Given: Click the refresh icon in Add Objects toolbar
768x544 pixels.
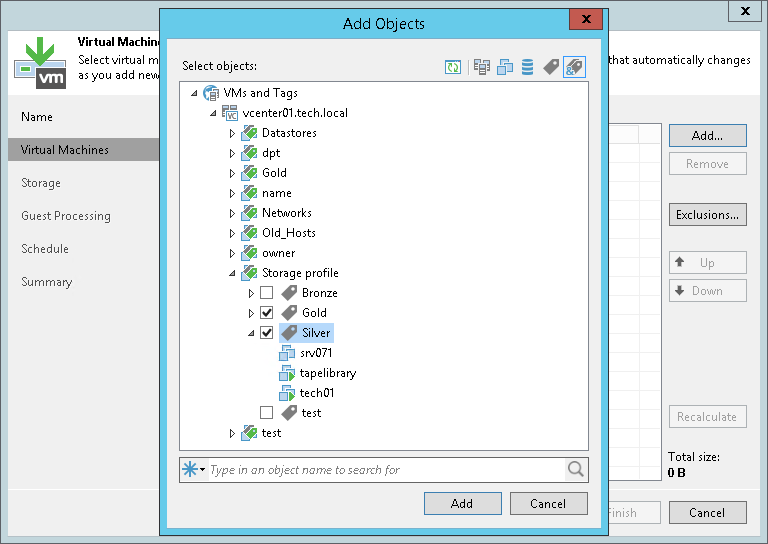Looking at the screenshot, I should (453, 67).
